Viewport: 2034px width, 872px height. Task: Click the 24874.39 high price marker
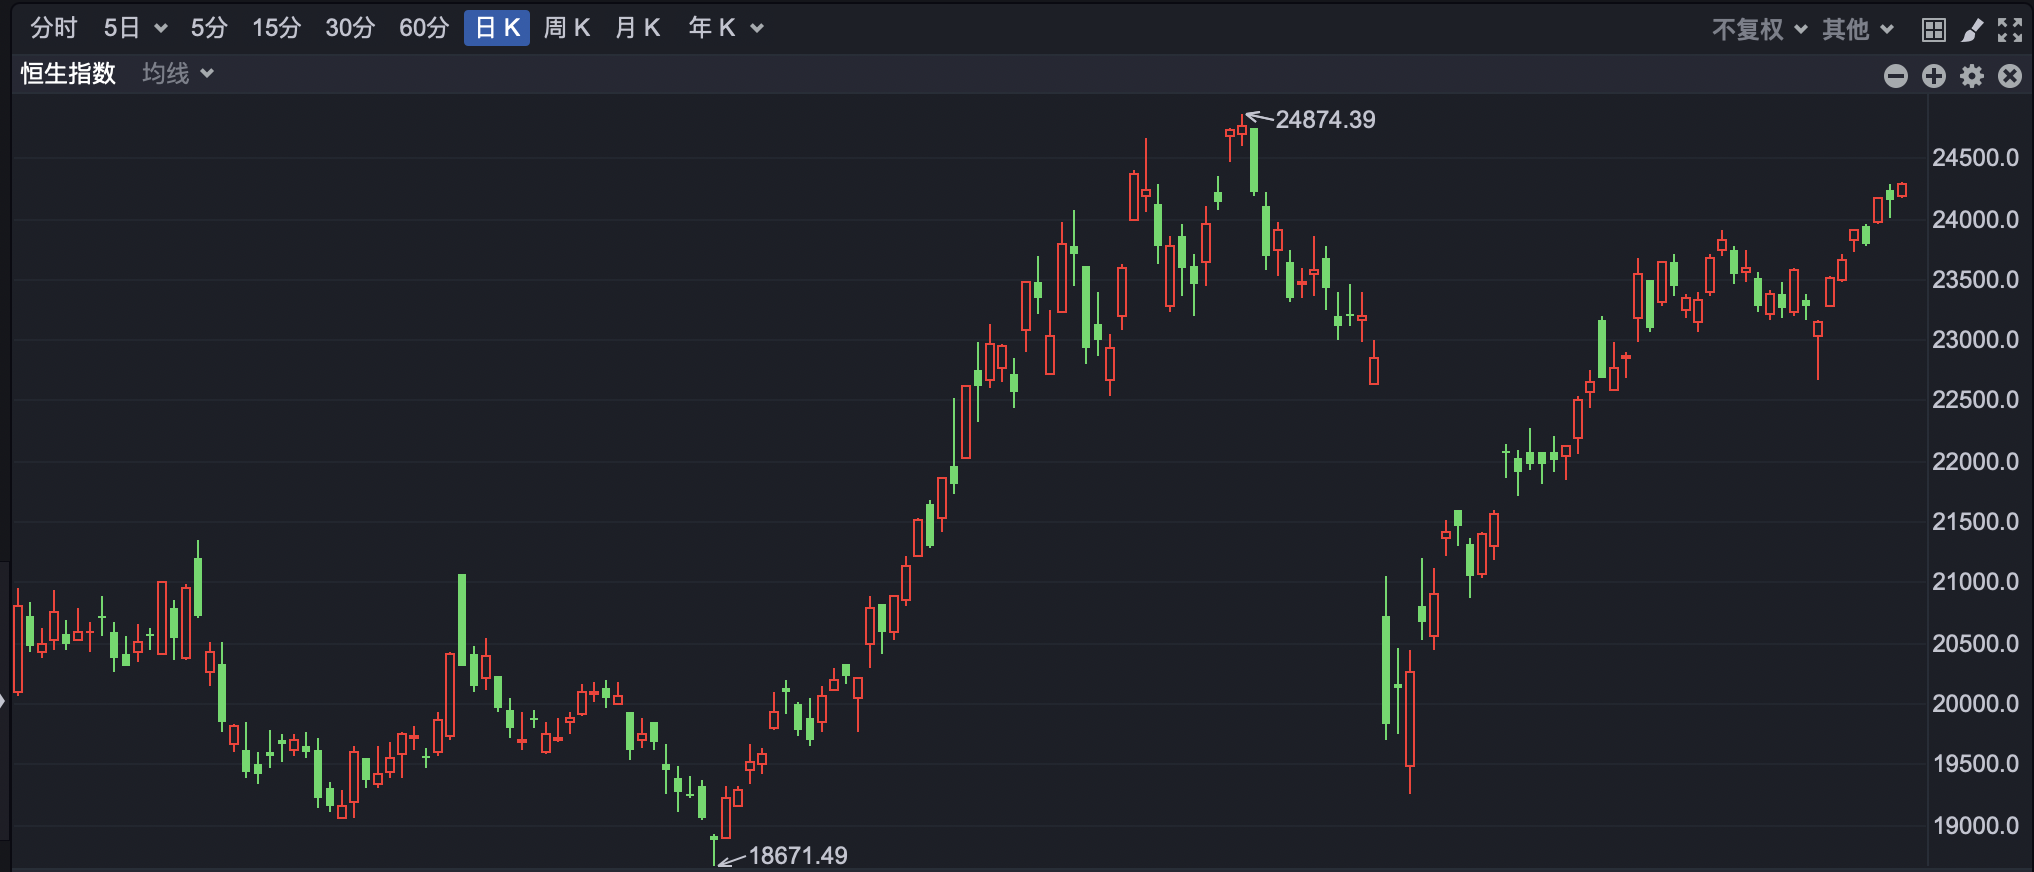[x=1325, y=120]
